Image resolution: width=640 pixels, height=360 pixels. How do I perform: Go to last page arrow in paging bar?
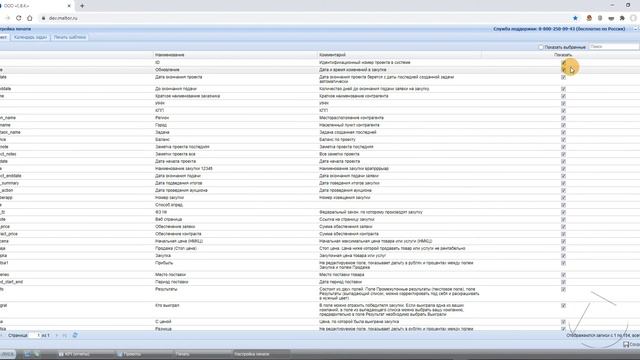64,335
